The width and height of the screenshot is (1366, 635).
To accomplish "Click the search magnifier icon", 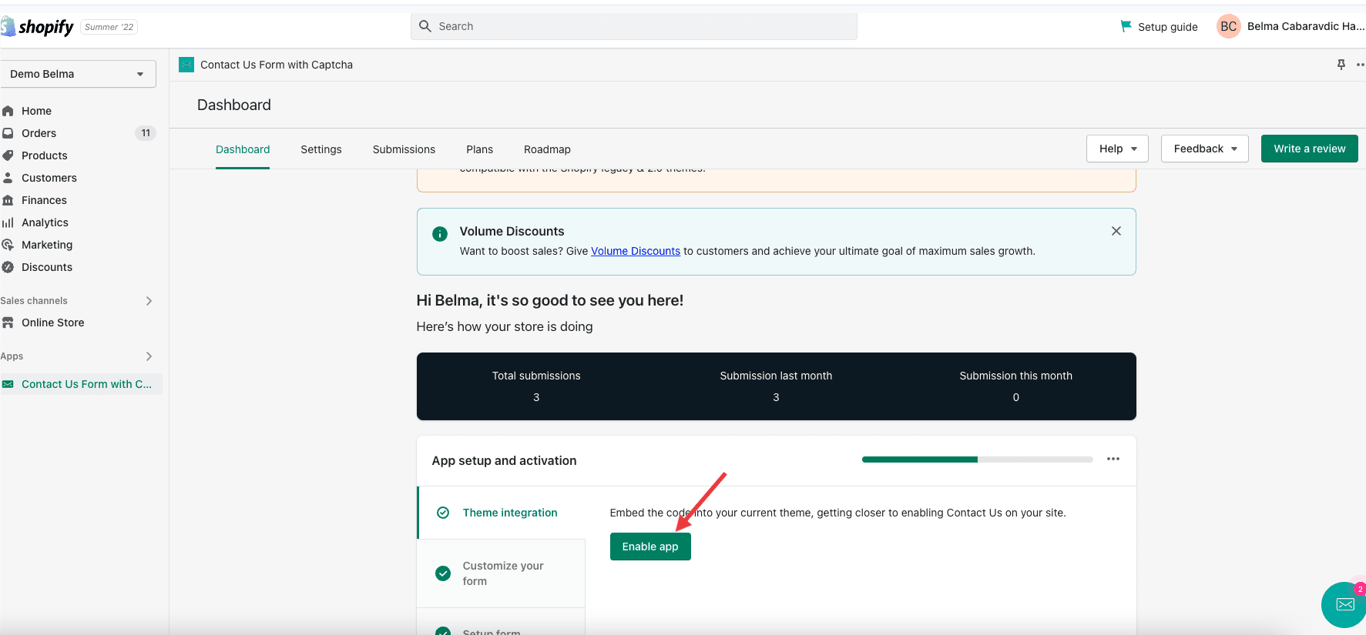I will (425, 26).
